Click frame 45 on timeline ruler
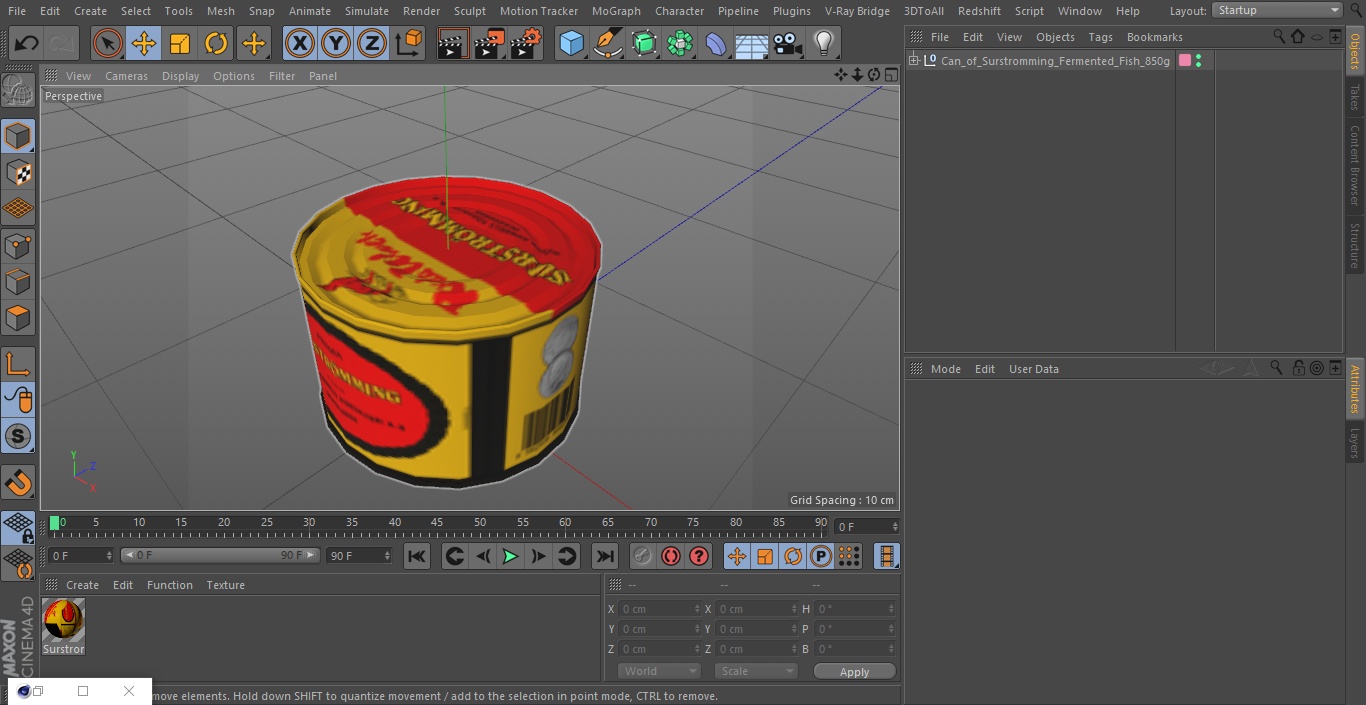 (437, 522)
